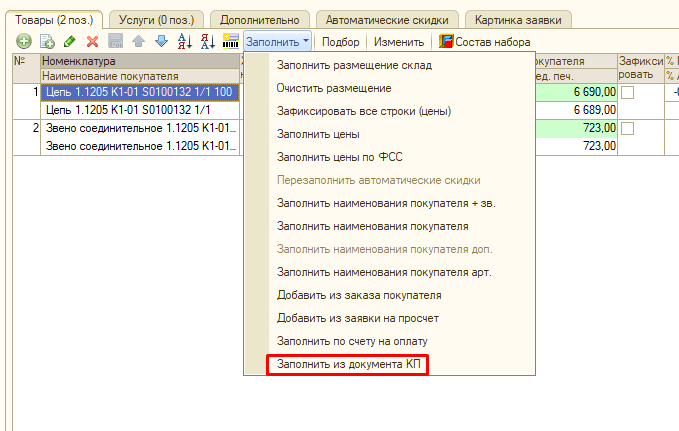This screenshot has width=679, height=431.
Task: Click the grey finish editing icon
Action: 116,42
